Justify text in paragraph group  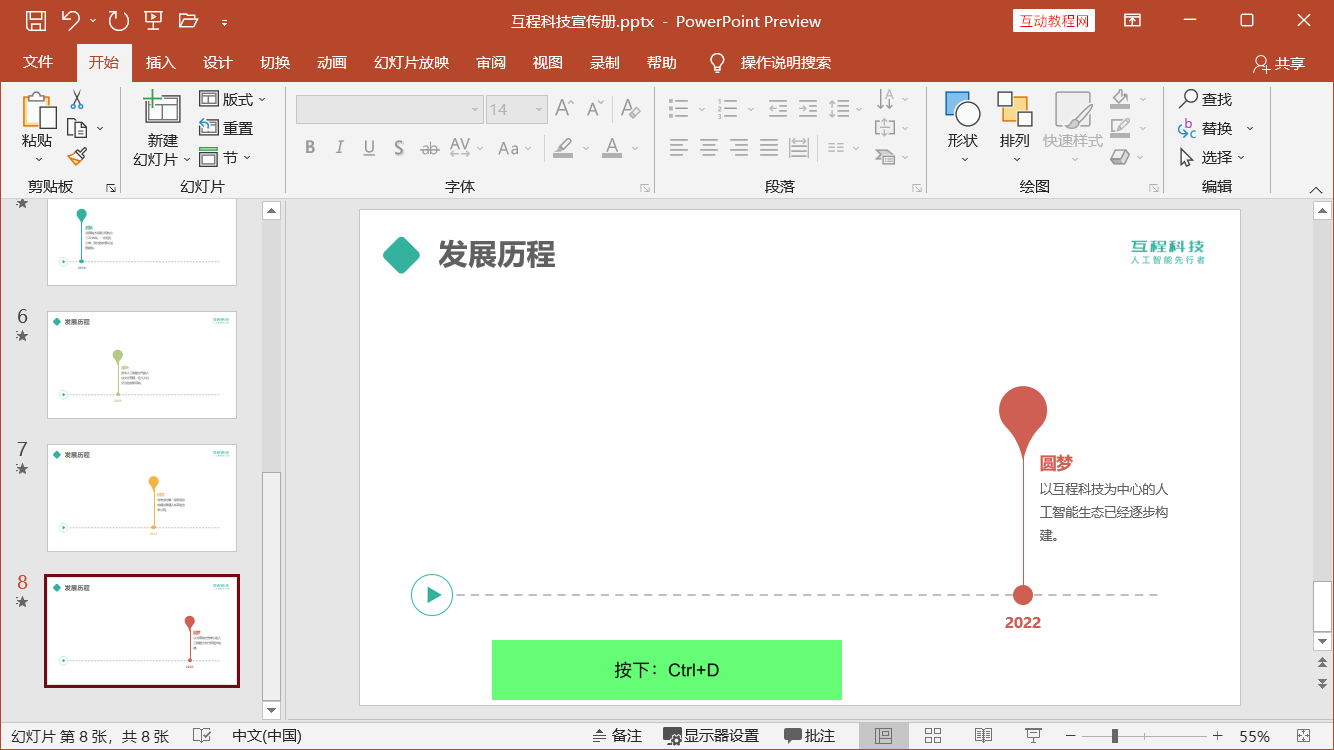coord(769,148)
